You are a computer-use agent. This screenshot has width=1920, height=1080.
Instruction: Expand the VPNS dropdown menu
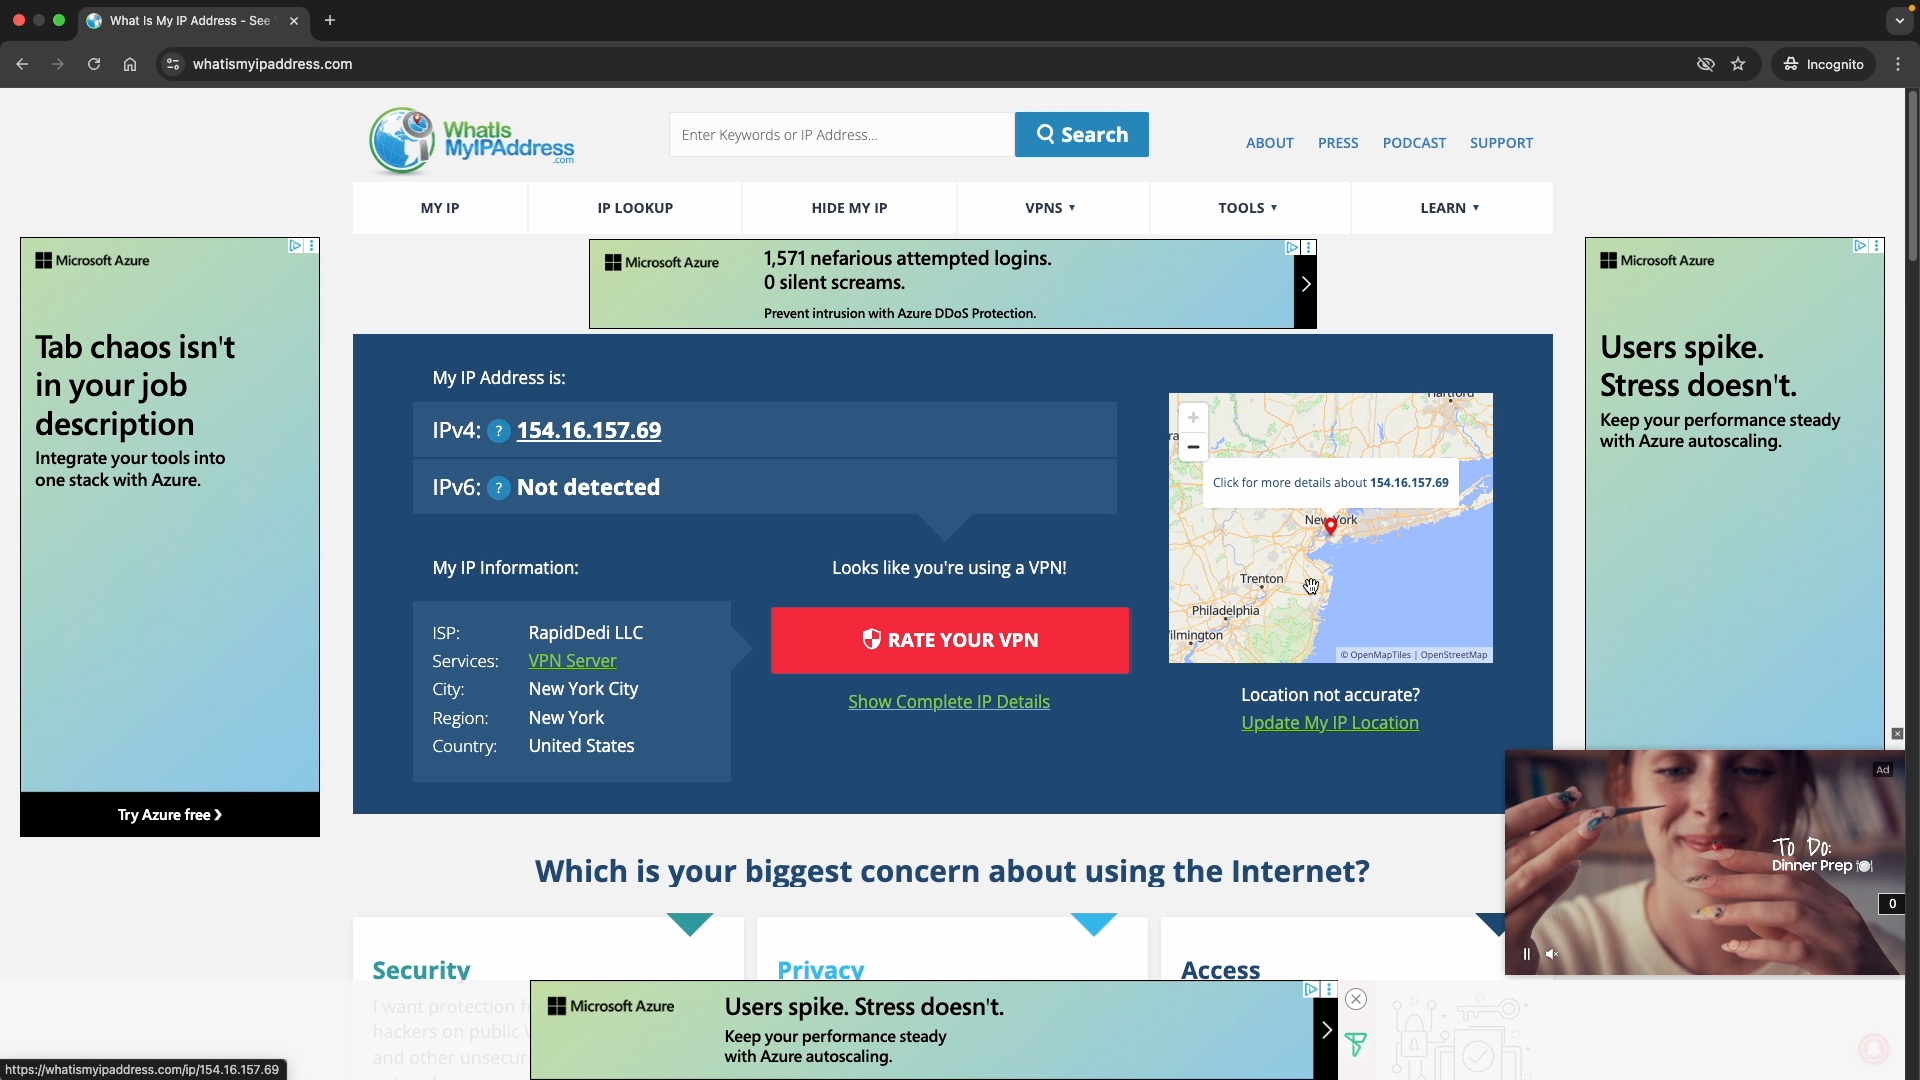[1050, 208]
